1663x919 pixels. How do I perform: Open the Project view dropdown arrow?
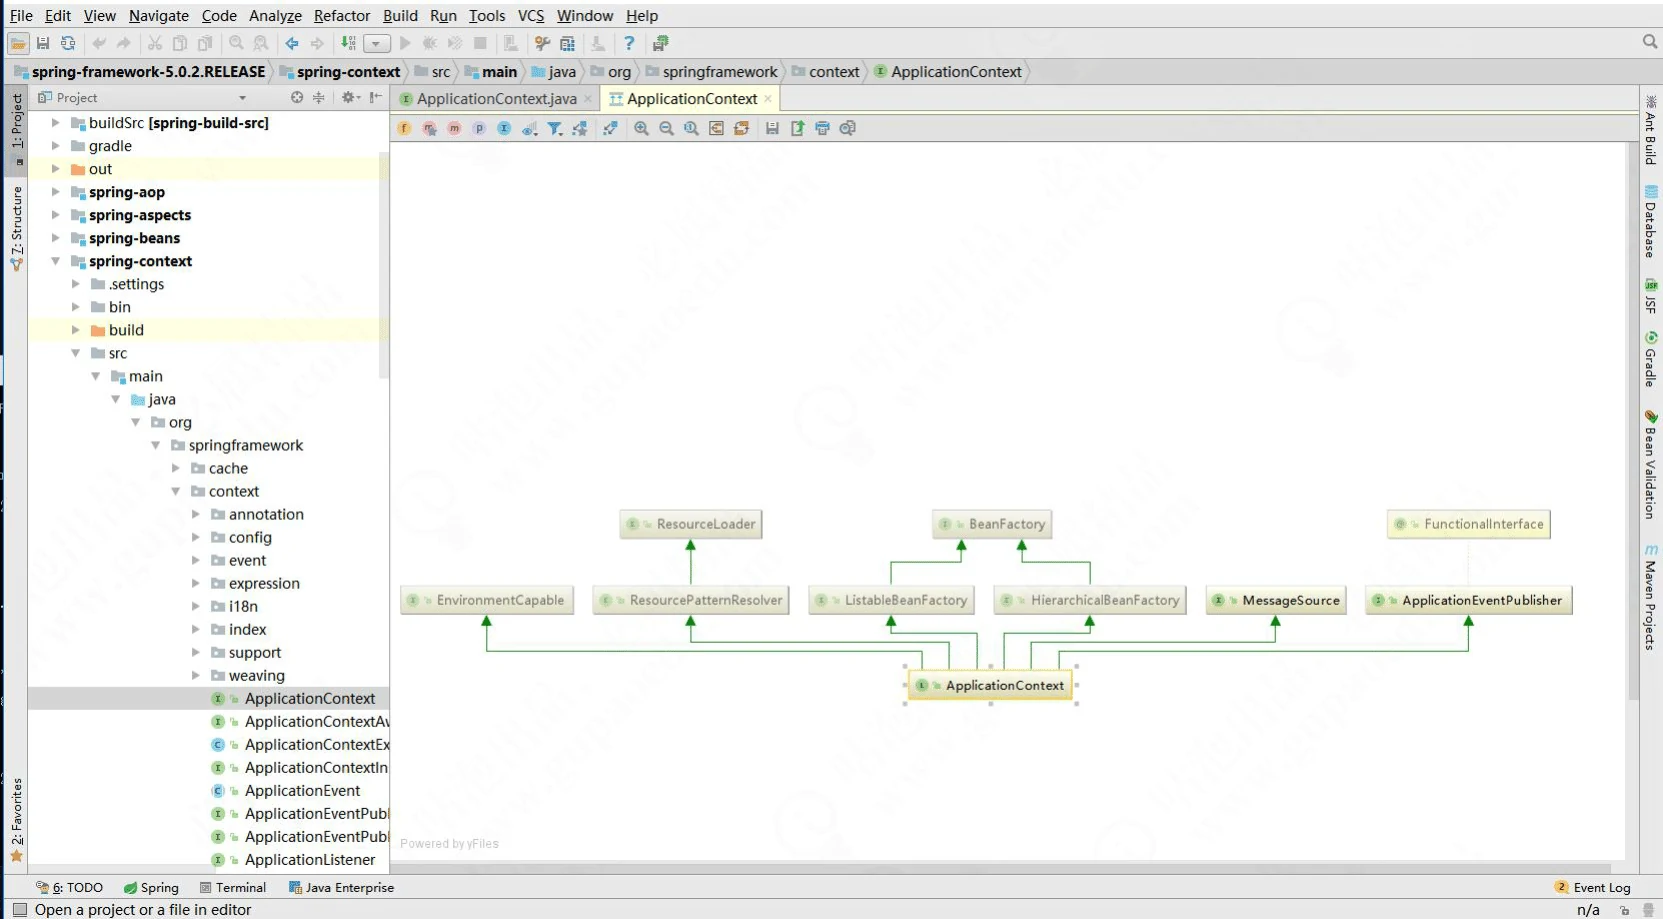[242, 98]
